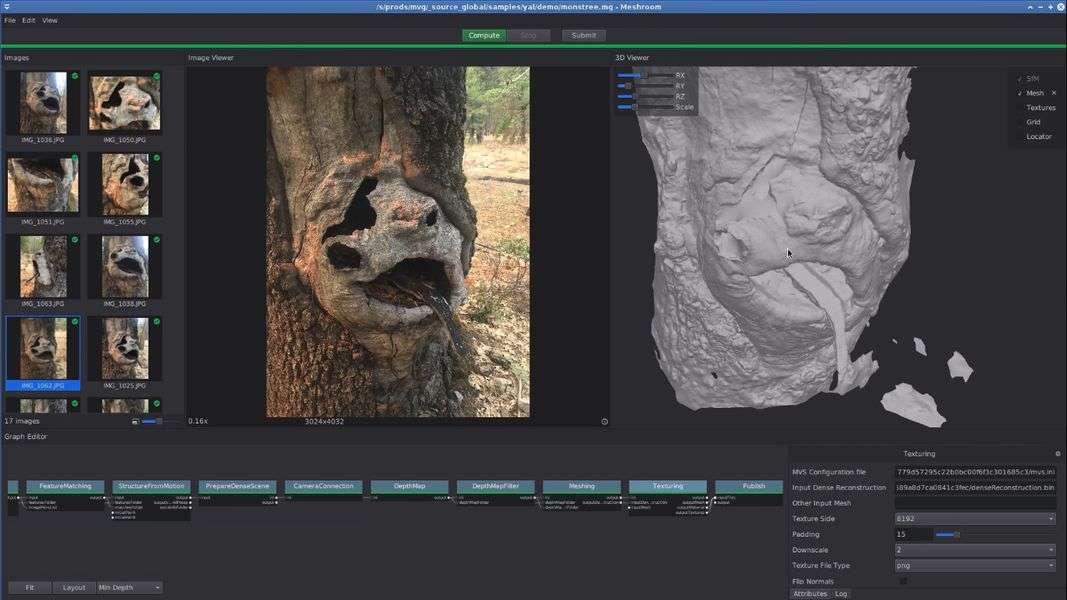Enable the Flip Normals checkbox
The image size is (1067, 600).
pyautogui.click(x=903, y=581)
